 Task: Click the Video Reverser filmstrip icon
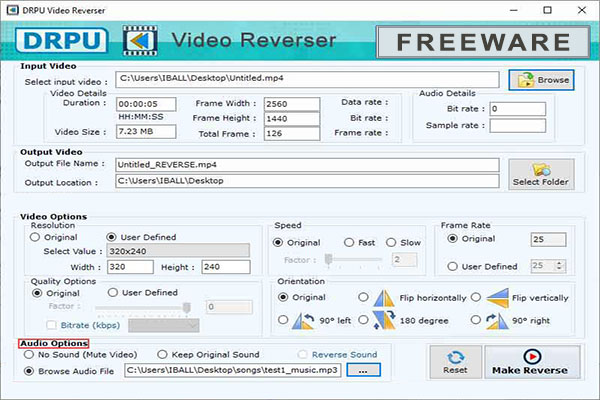pos(140,40)
